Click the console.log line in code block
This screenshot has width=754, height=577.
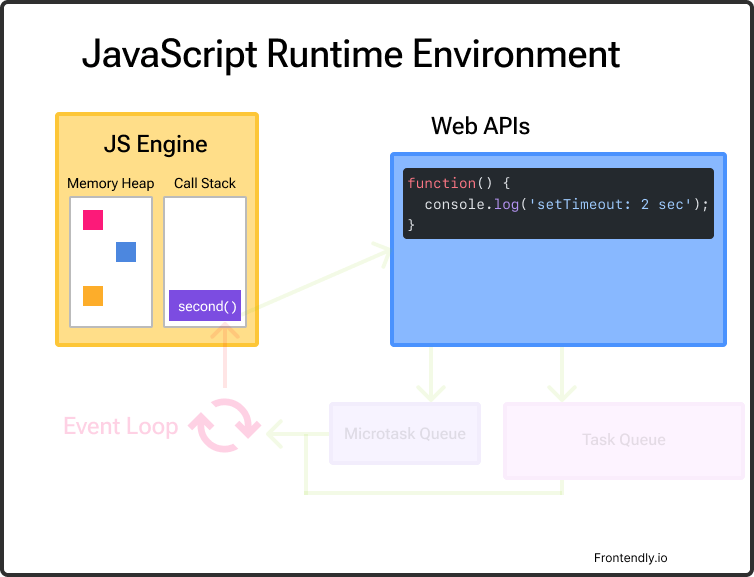(565, 204)
